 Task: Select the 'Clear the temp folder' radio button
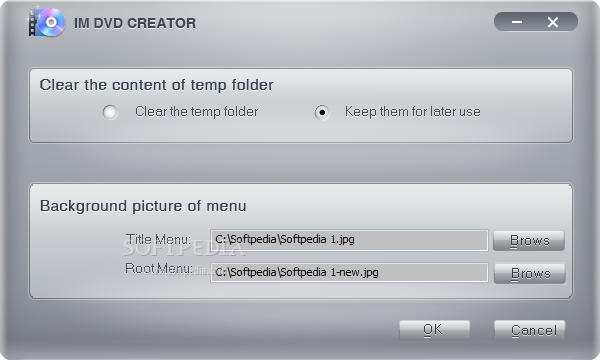point(110,112)
